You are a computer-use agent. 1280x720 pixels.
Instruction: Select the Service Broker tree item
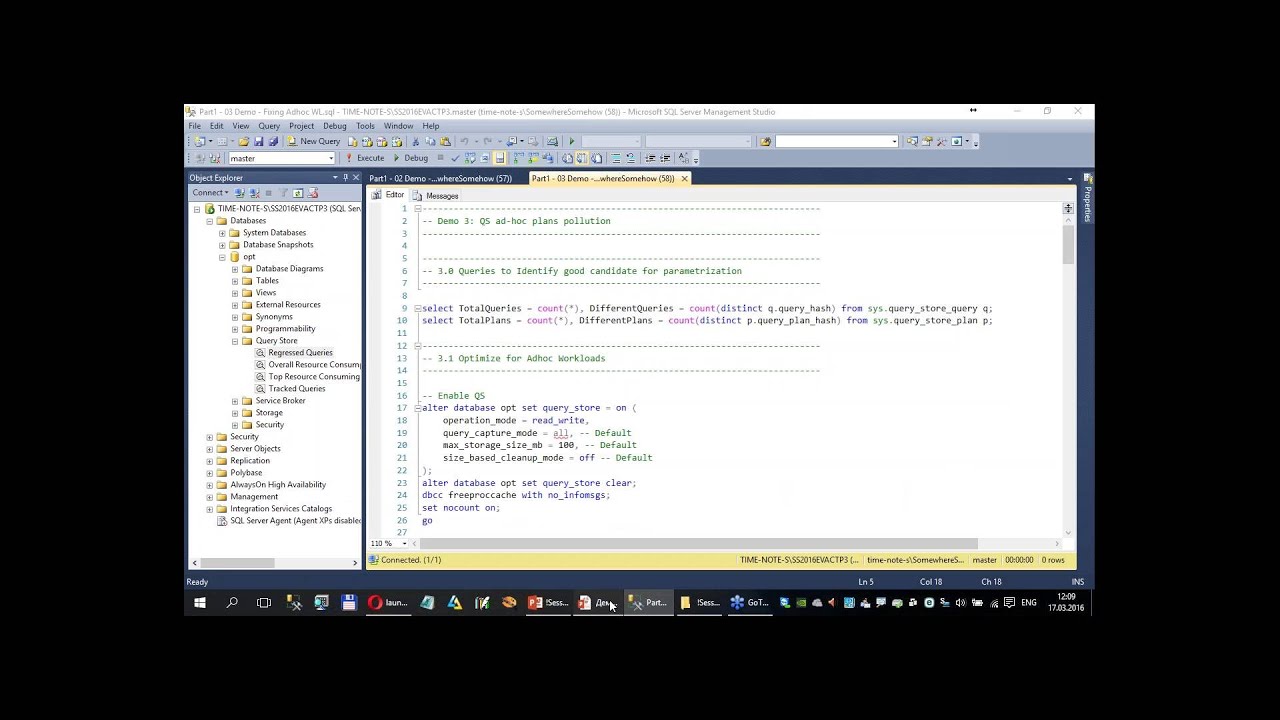280,401
